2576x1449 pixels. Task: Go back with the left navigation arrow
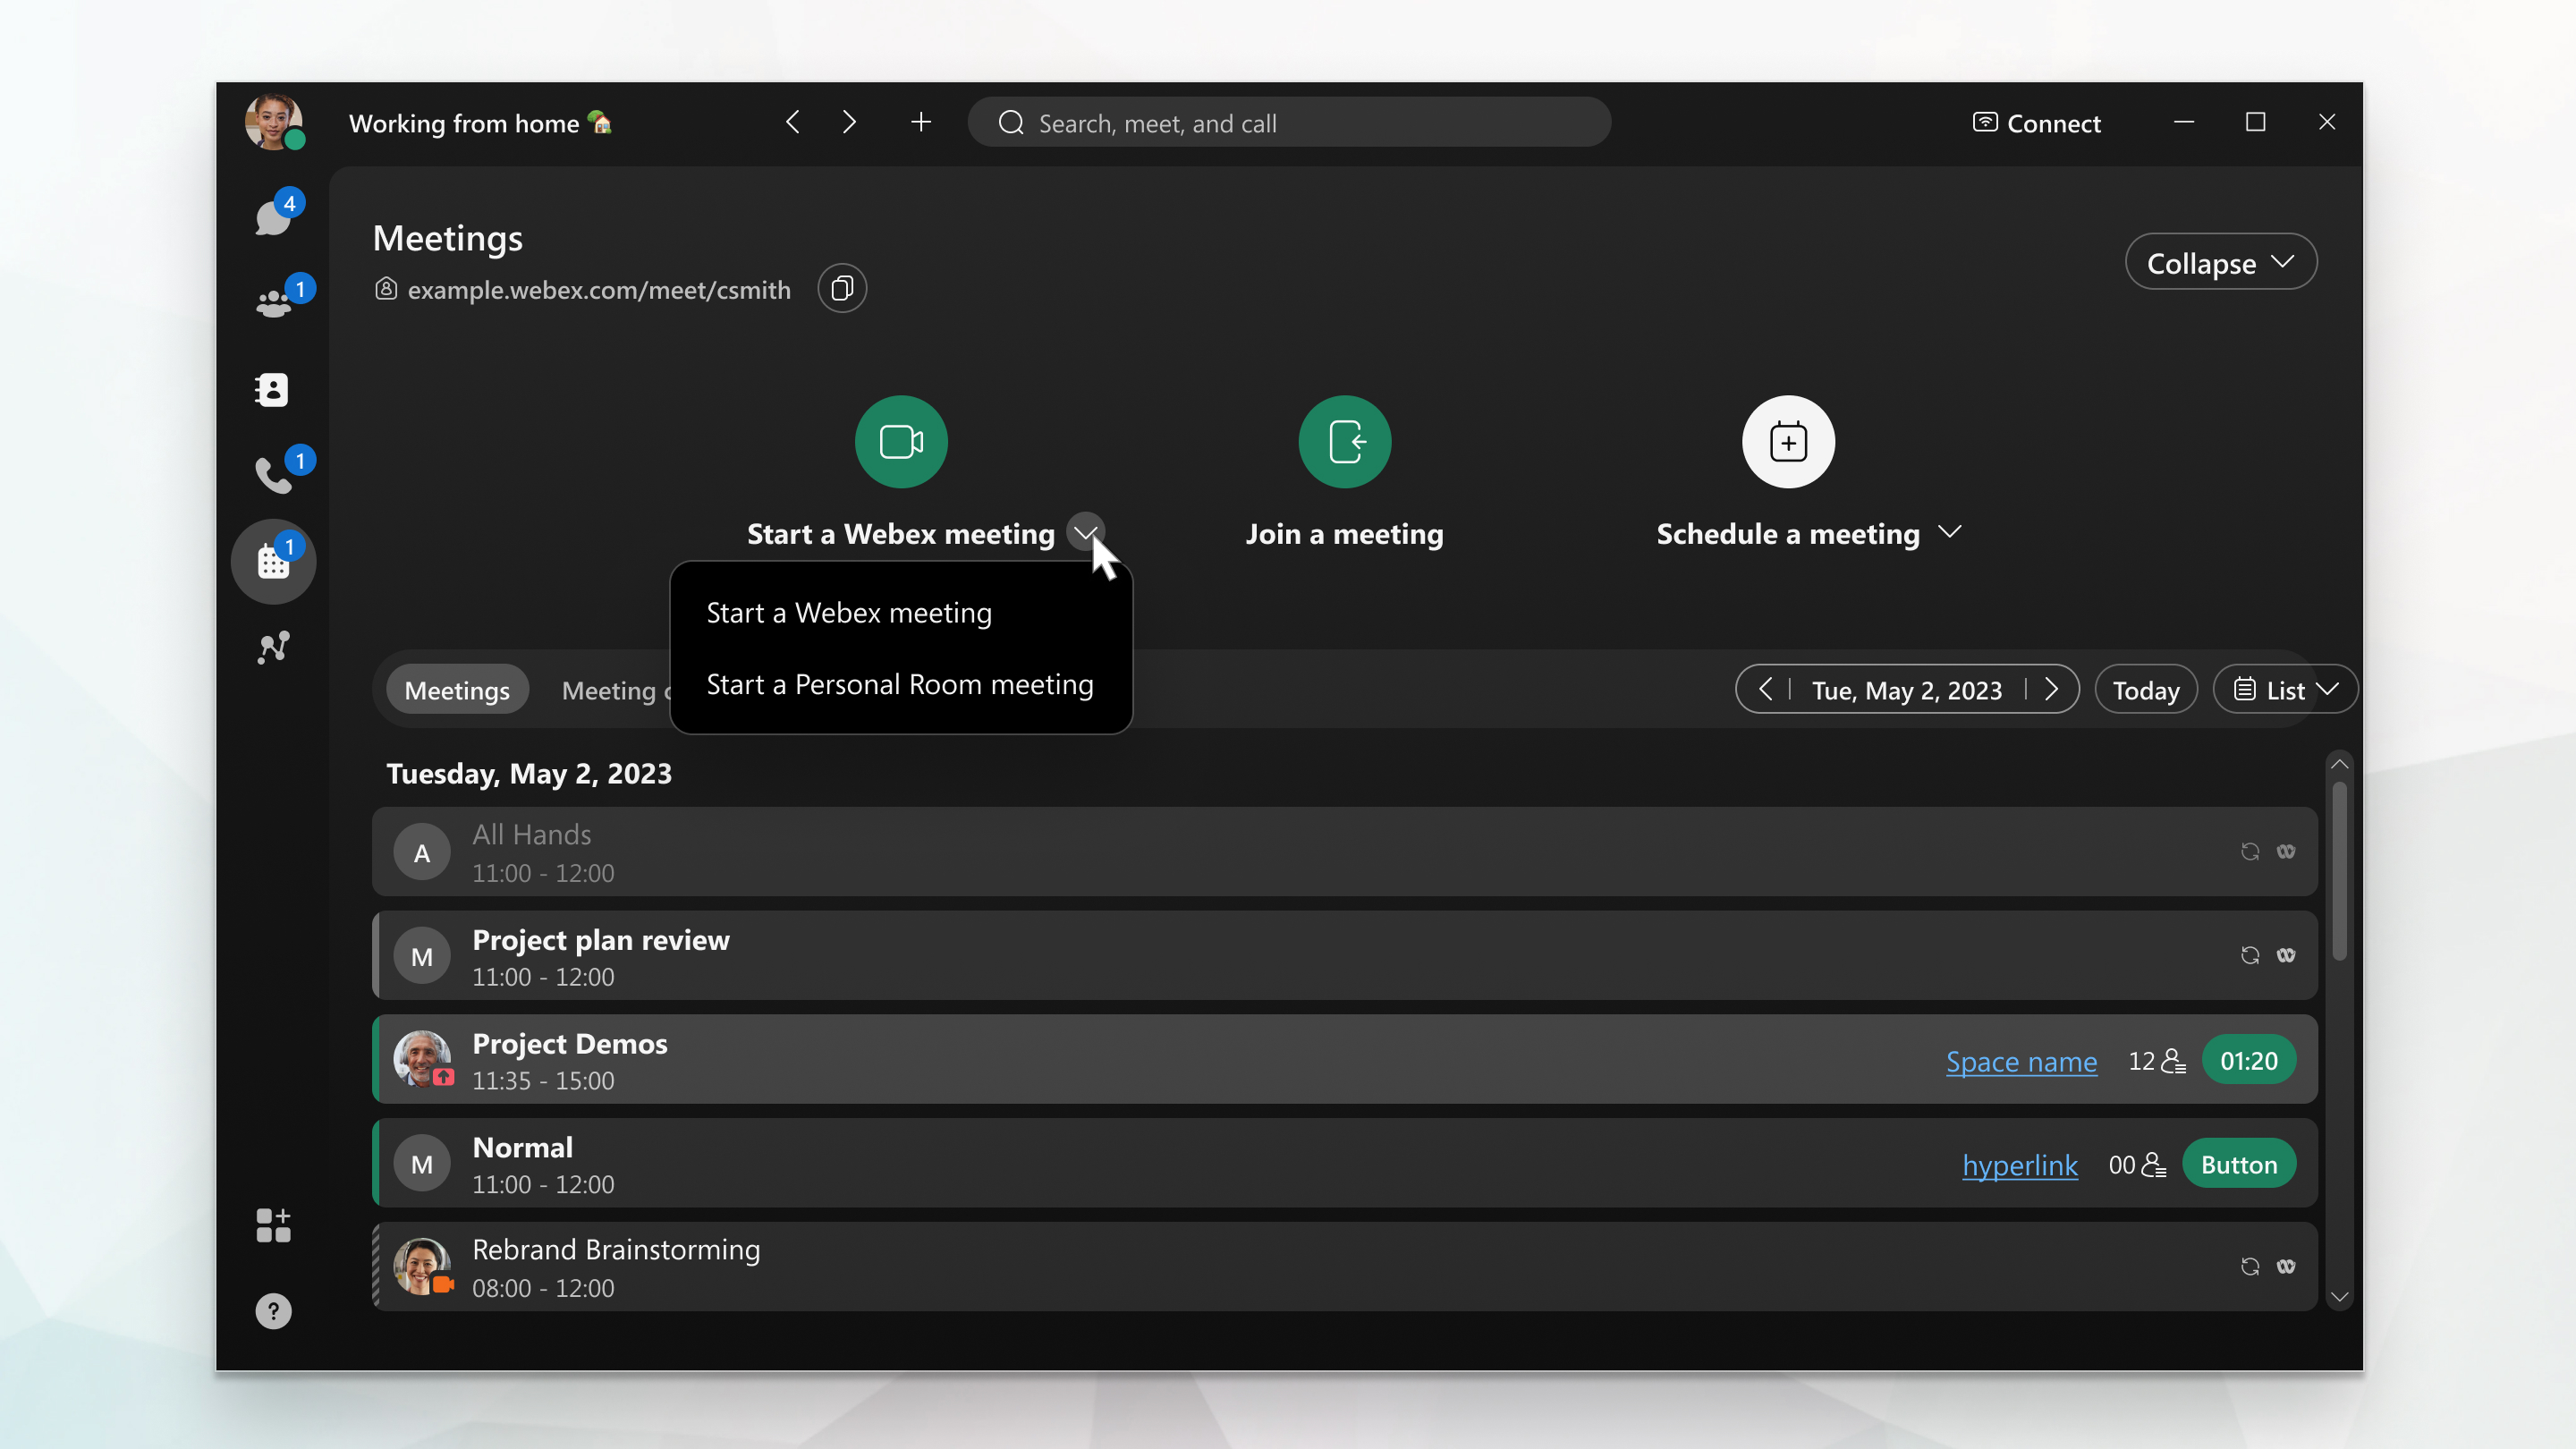793,122
